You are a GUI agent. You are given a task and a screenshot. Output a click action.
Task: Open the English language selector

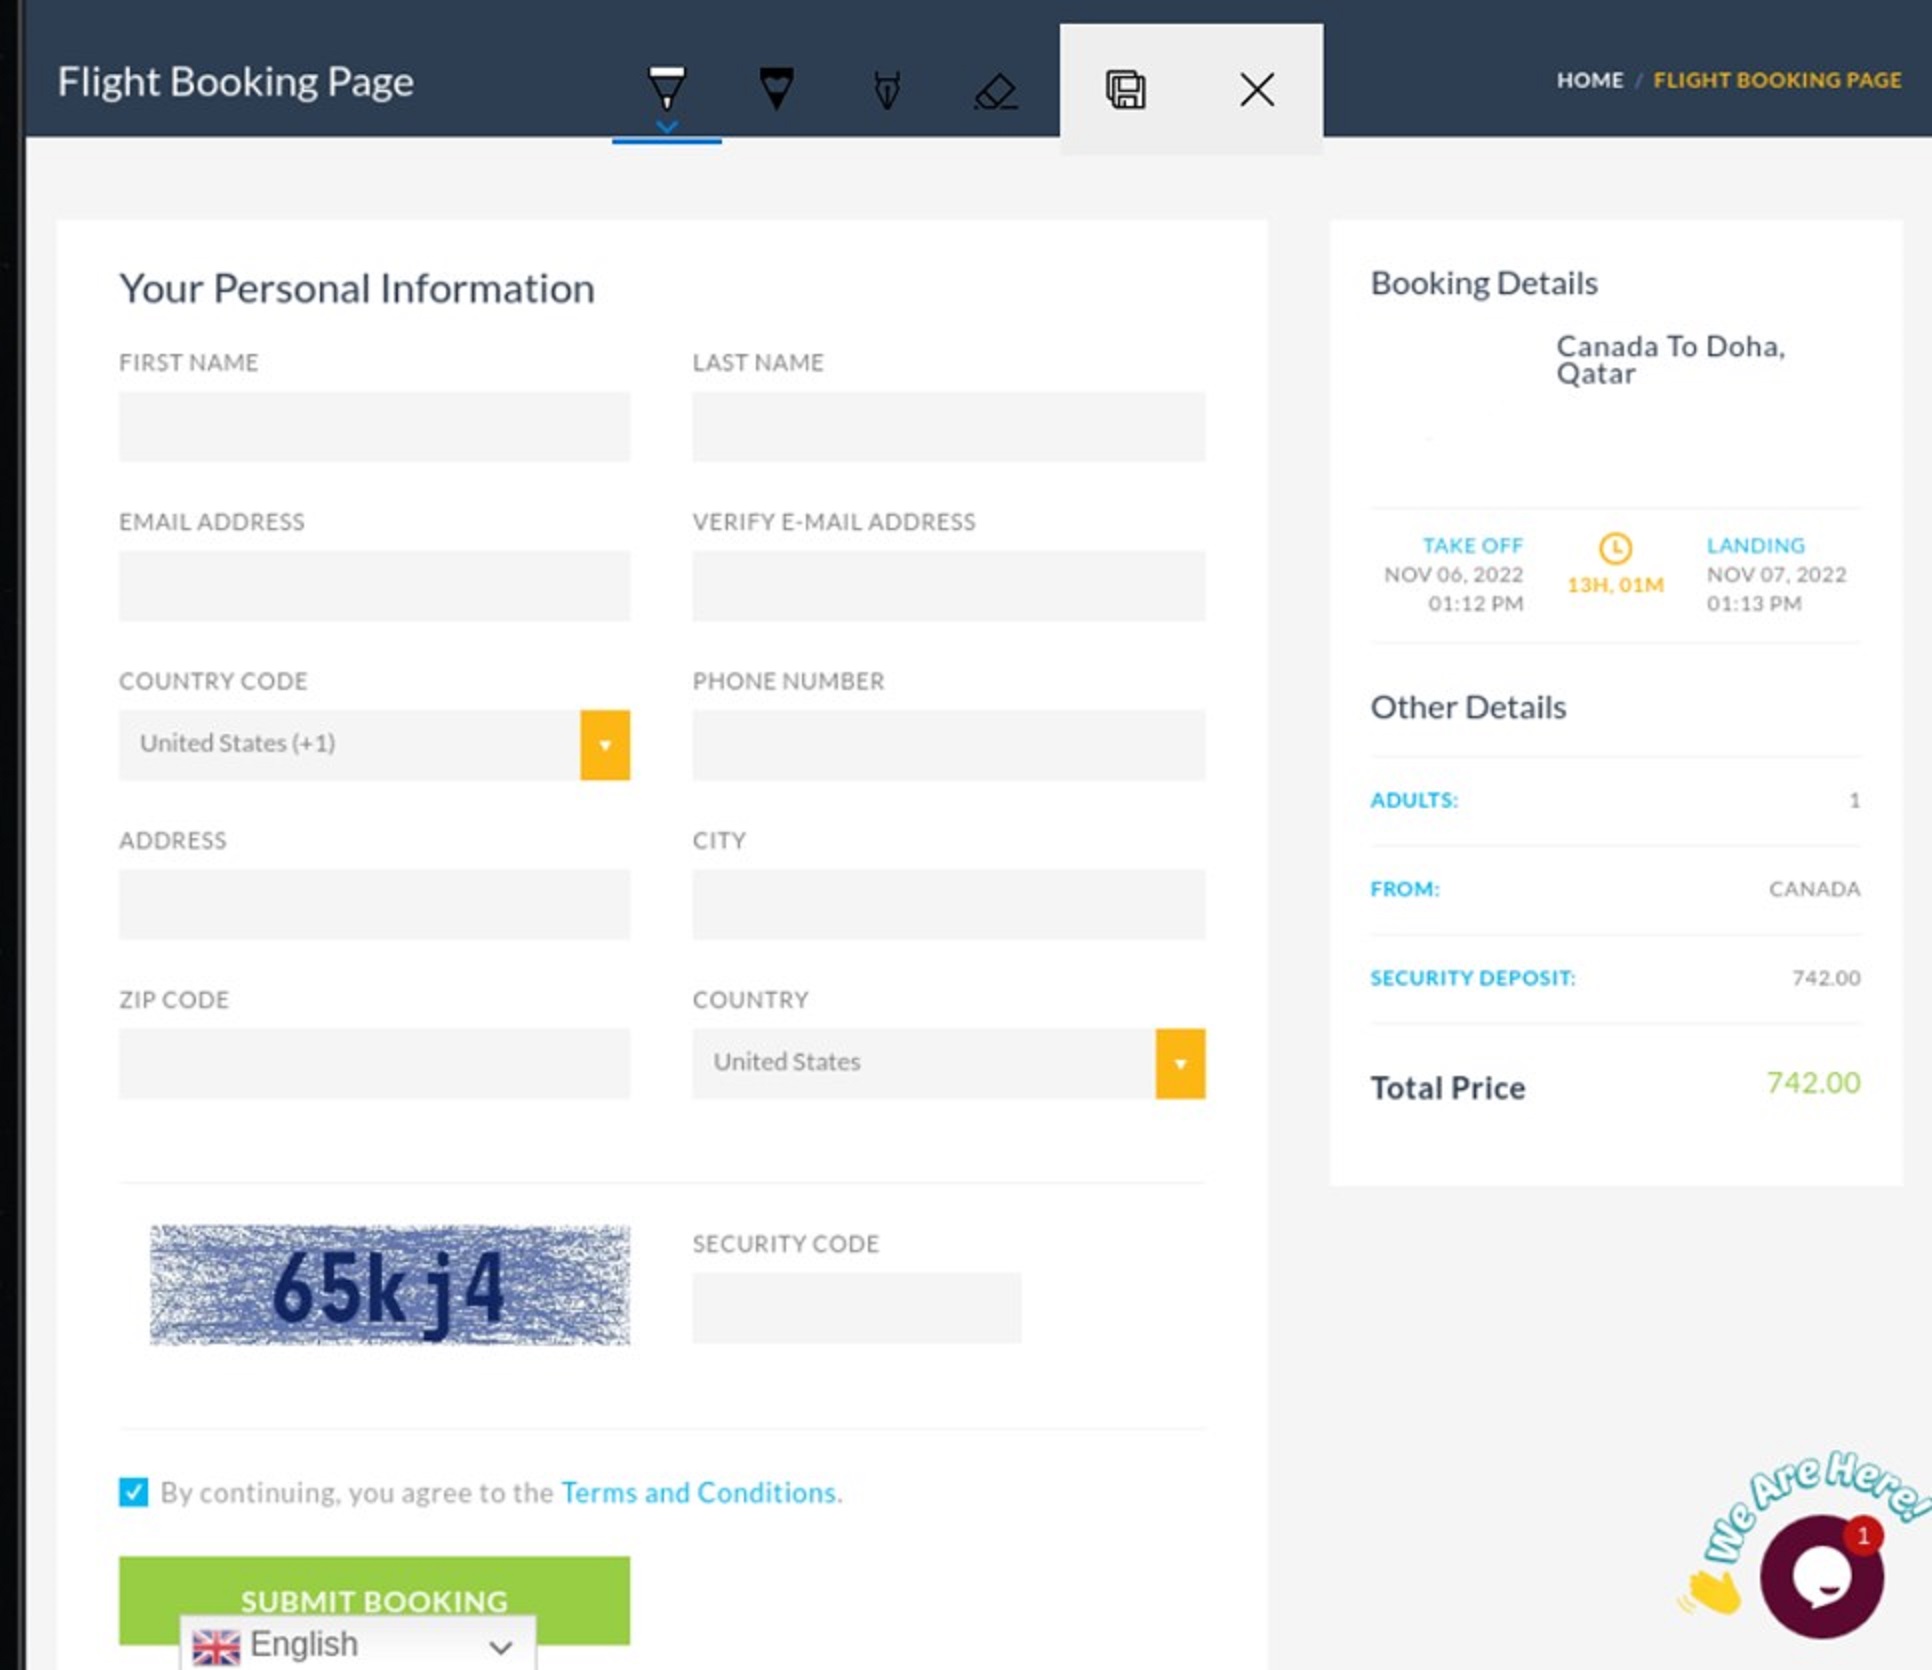click(x=357, y=1644)
